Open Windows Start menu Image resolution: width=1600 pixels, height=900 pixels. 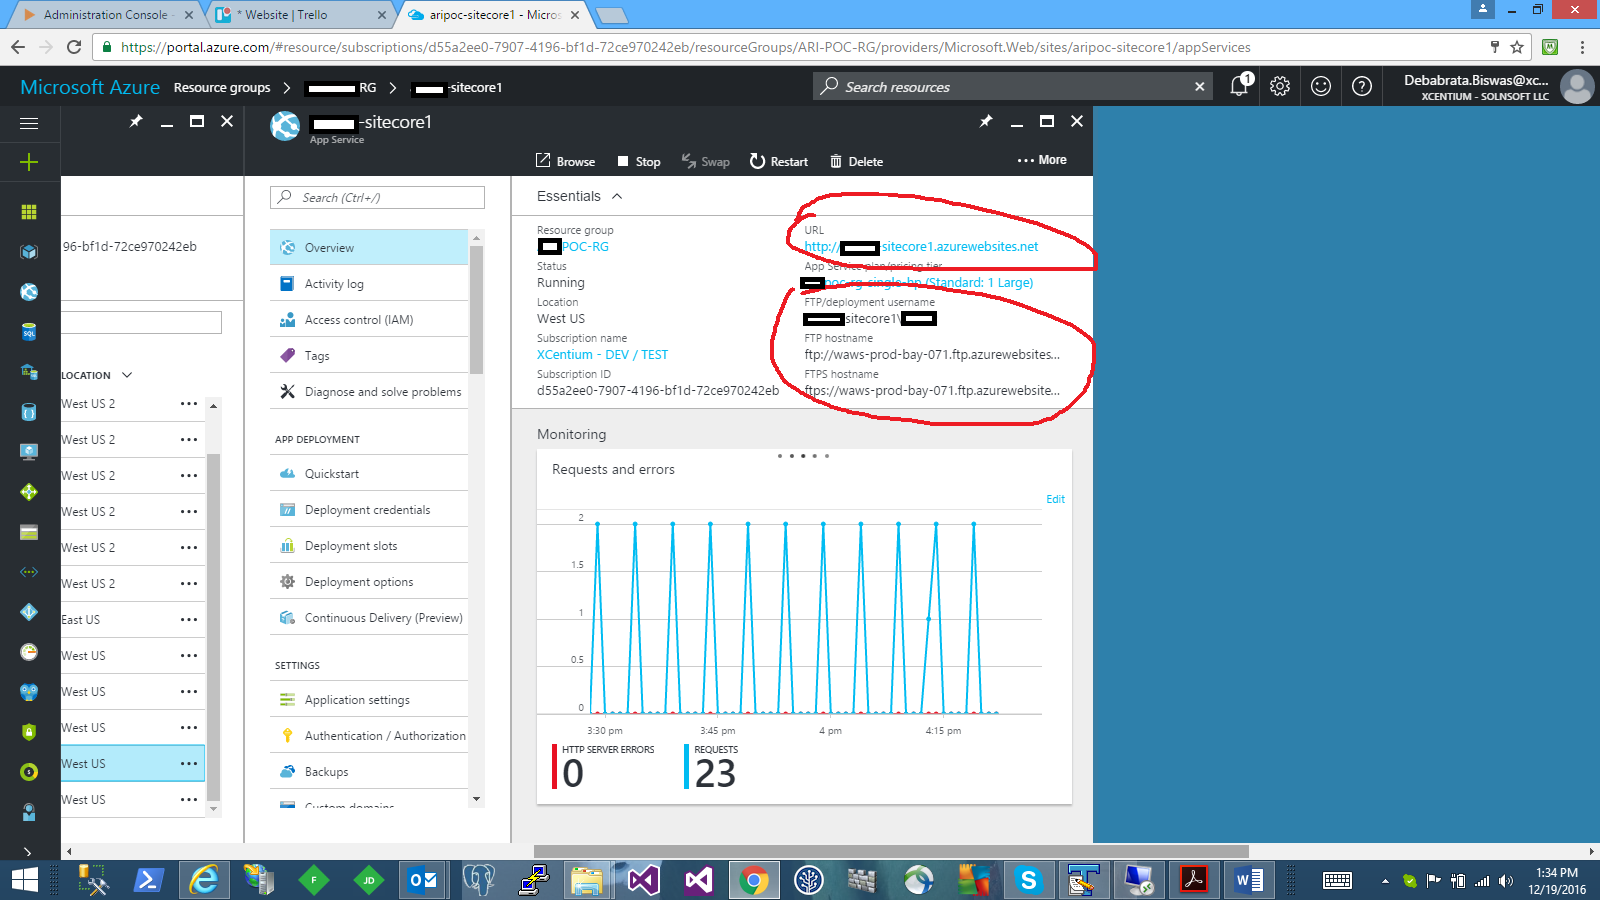click(x=25, y=880)
